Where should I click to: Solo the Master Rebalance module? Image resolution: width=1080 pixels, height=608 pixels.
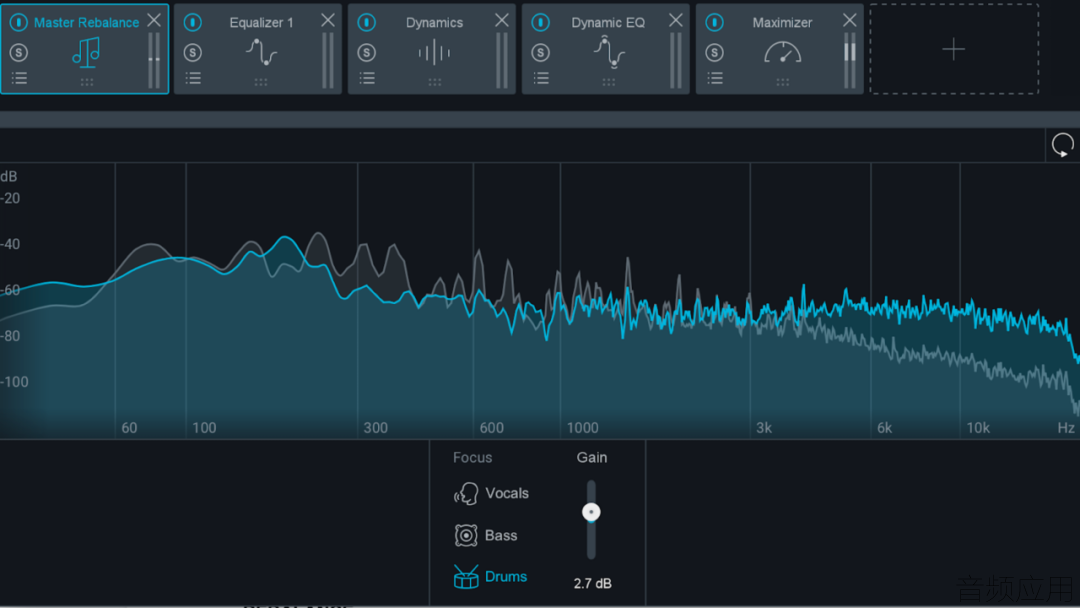[x=19, y=52]
